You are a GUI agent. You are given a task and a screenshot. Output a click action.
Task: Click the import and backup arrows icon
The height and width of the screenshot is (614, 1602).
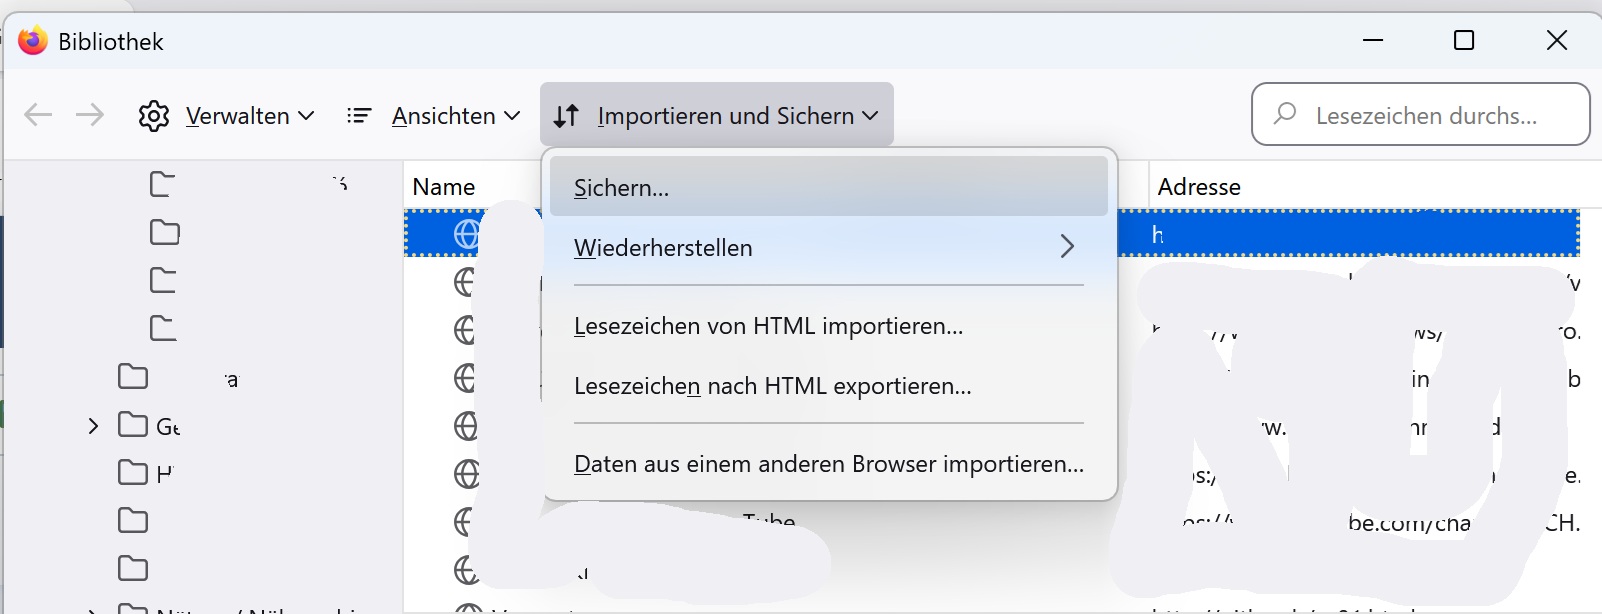tap(566, 116)
